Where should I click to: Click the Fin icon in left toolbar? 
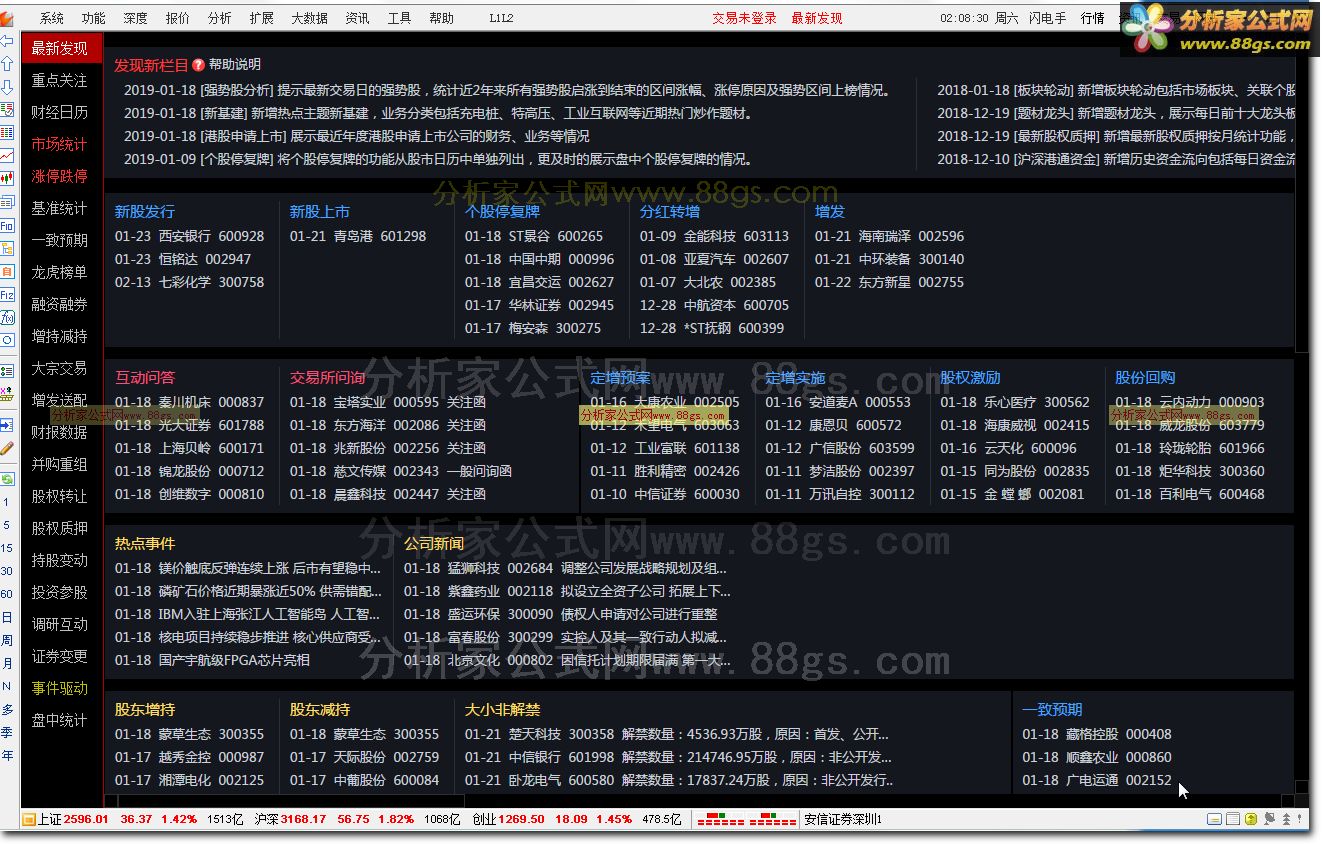click(7, 225)
